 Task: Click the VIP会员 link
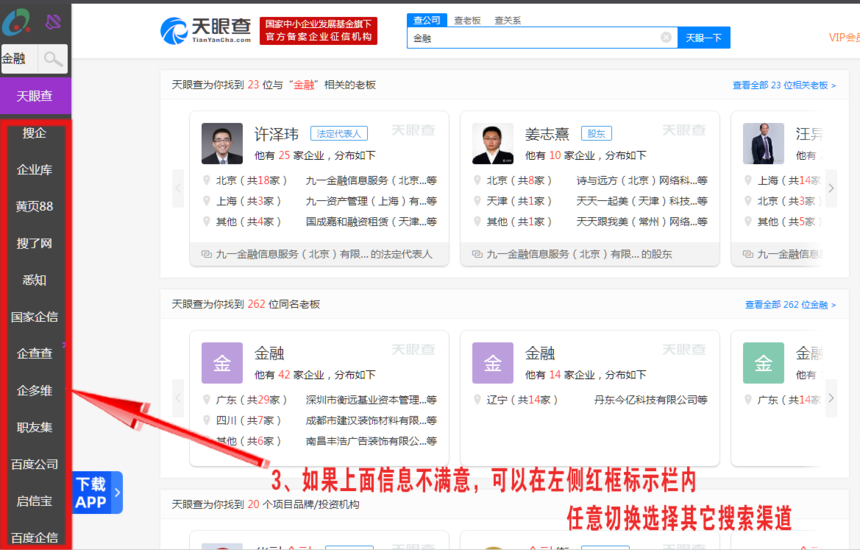click(x=844, y=37)
